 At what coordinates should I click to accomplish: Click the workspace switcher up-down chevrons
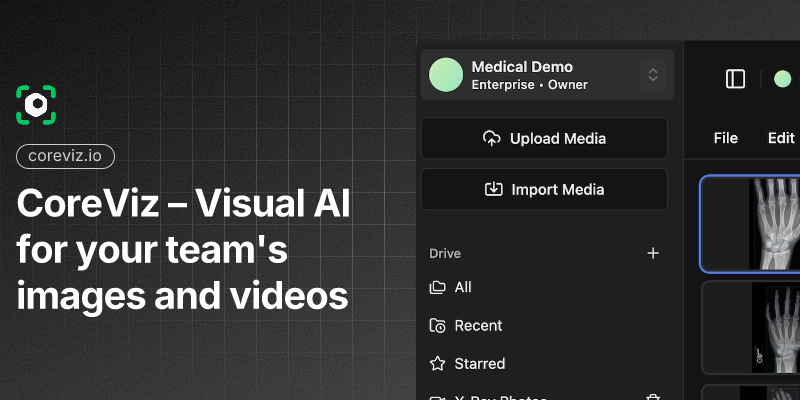coord(653,75)
